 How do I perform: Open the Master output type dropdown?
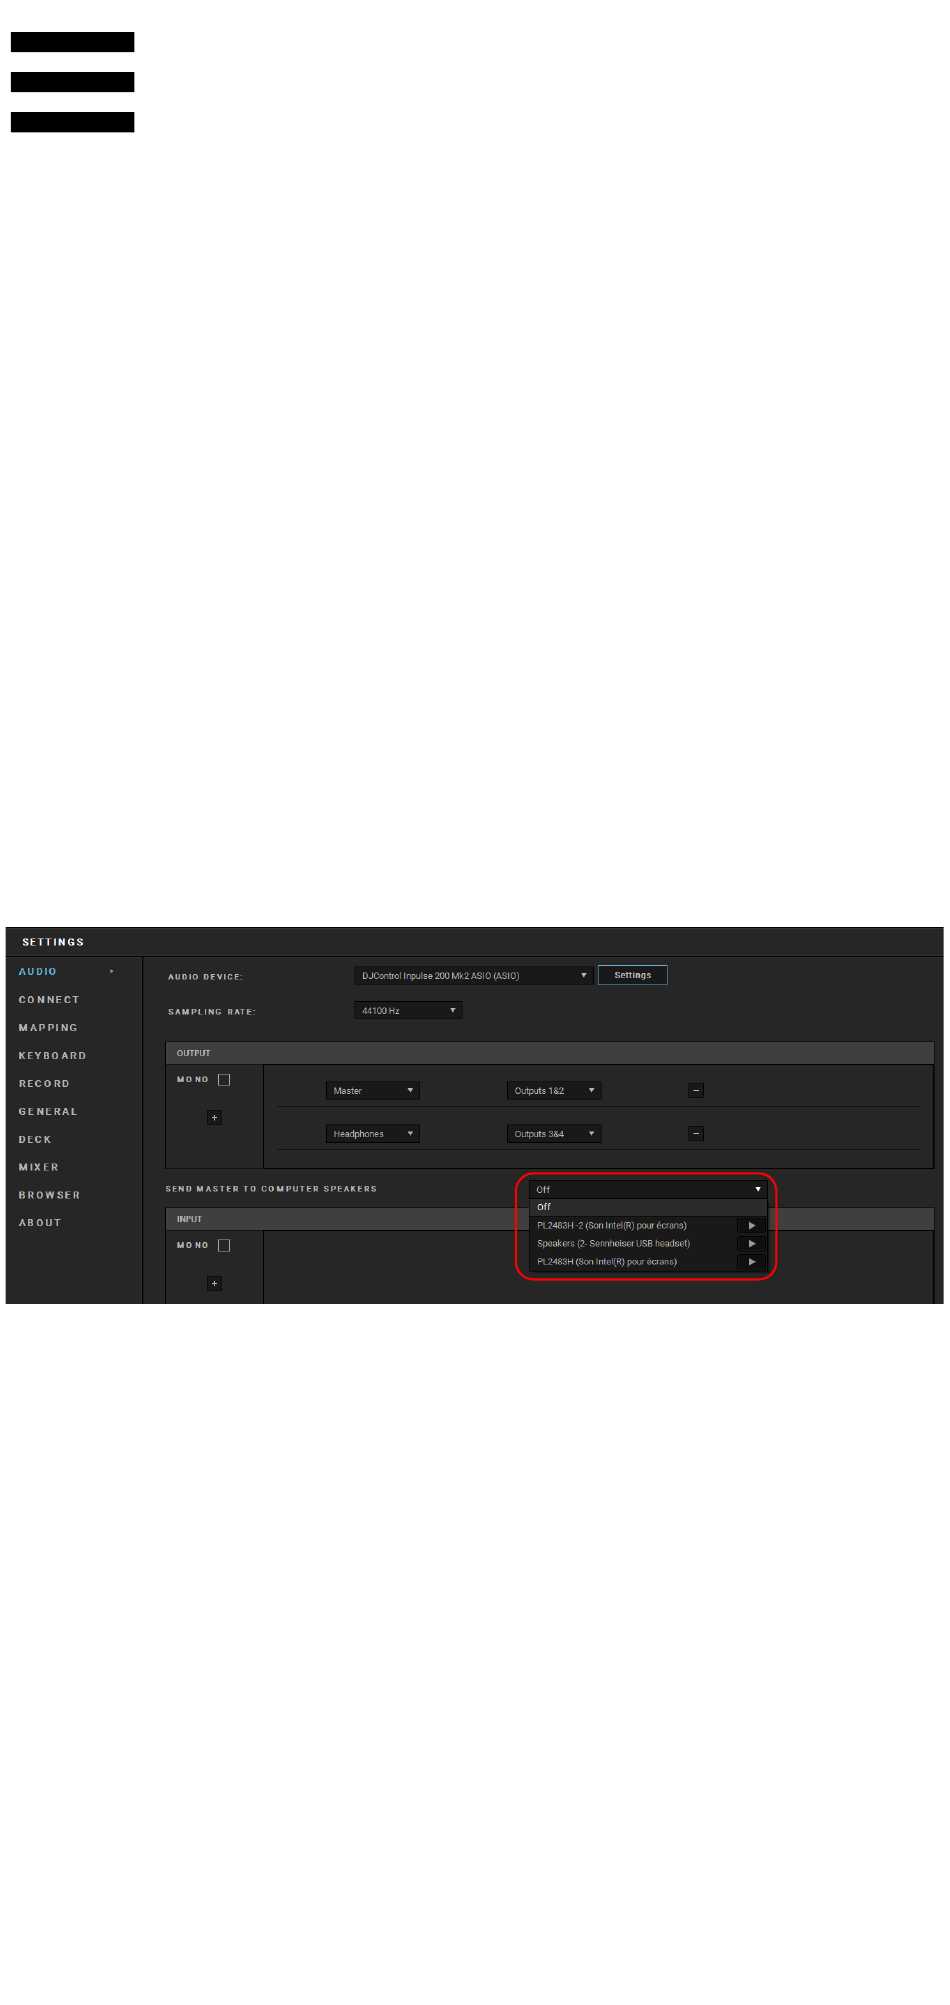[x=372, y=1091]
